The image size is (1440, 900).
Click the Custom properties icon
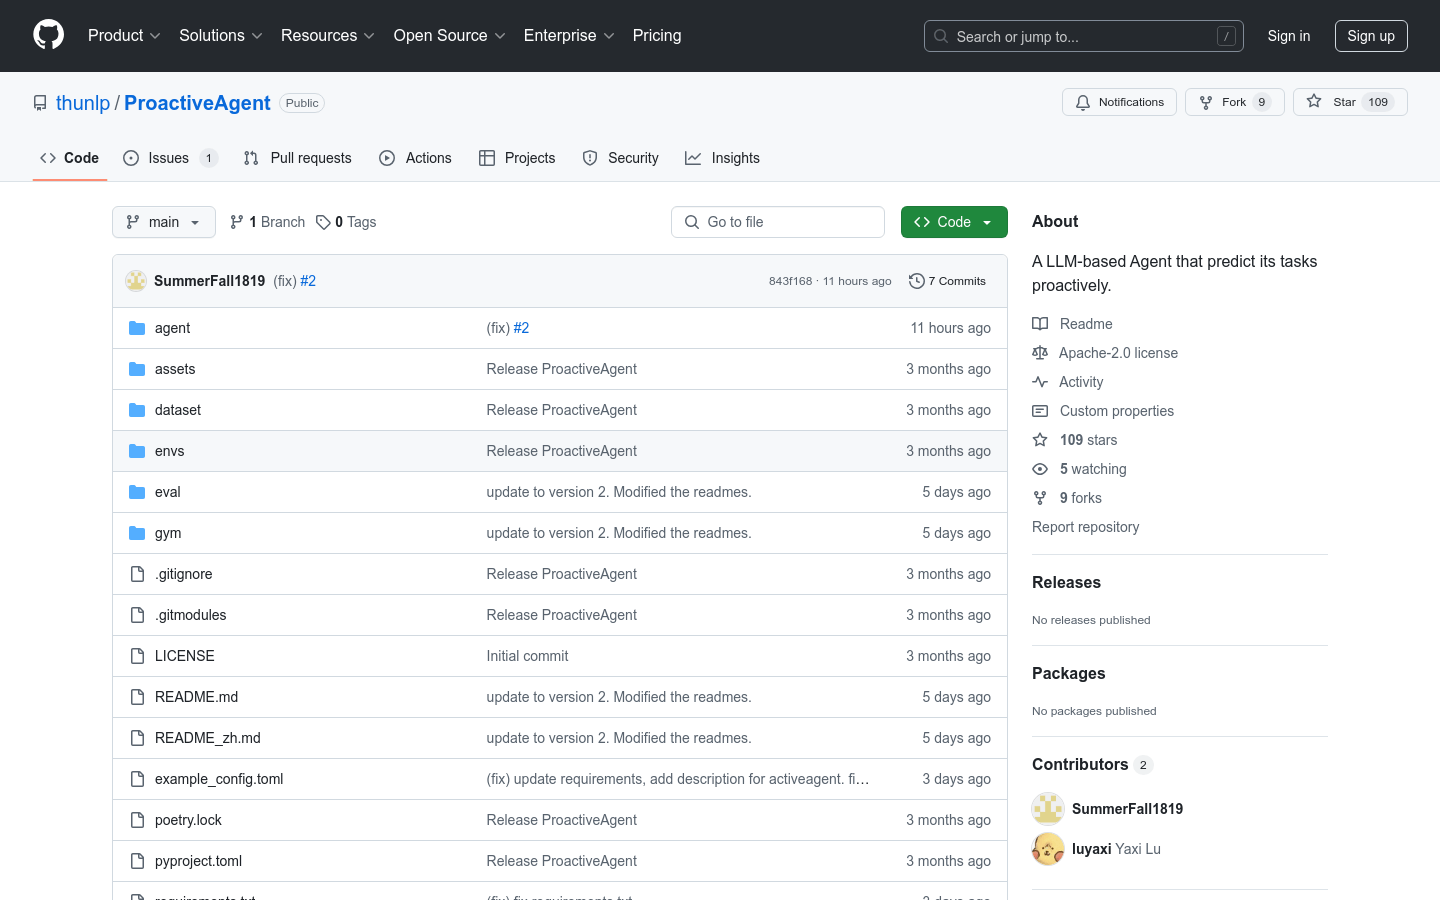(1040, 411)
